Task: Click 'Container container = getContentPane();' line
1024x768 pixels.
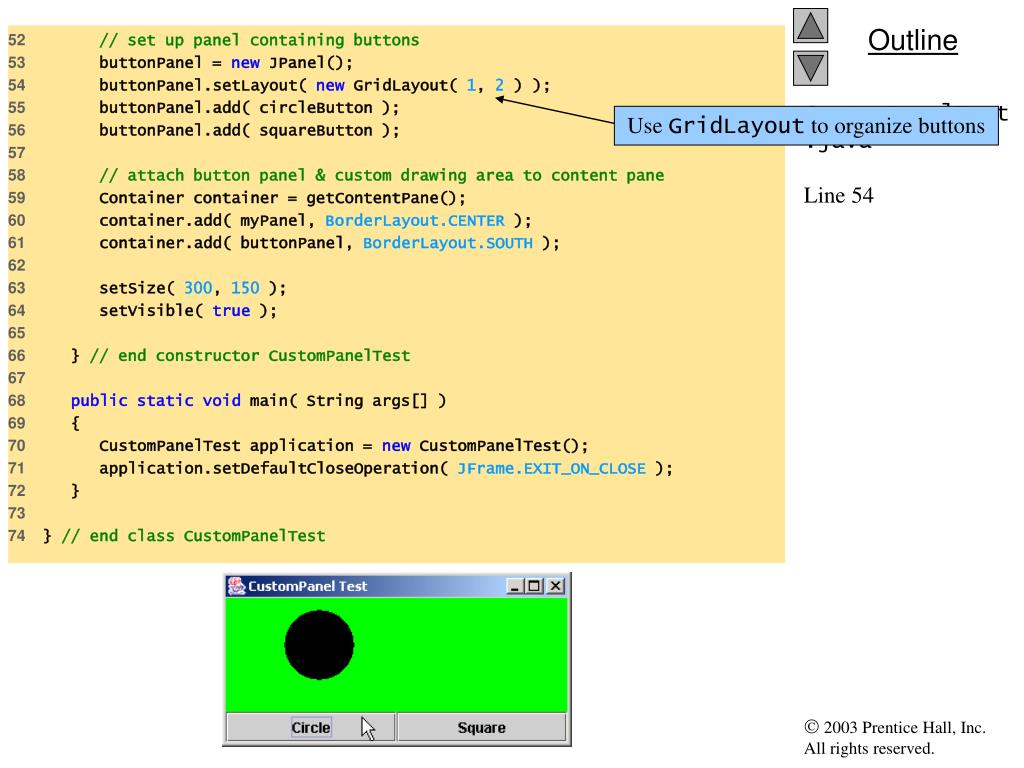Action: [282, 198]
